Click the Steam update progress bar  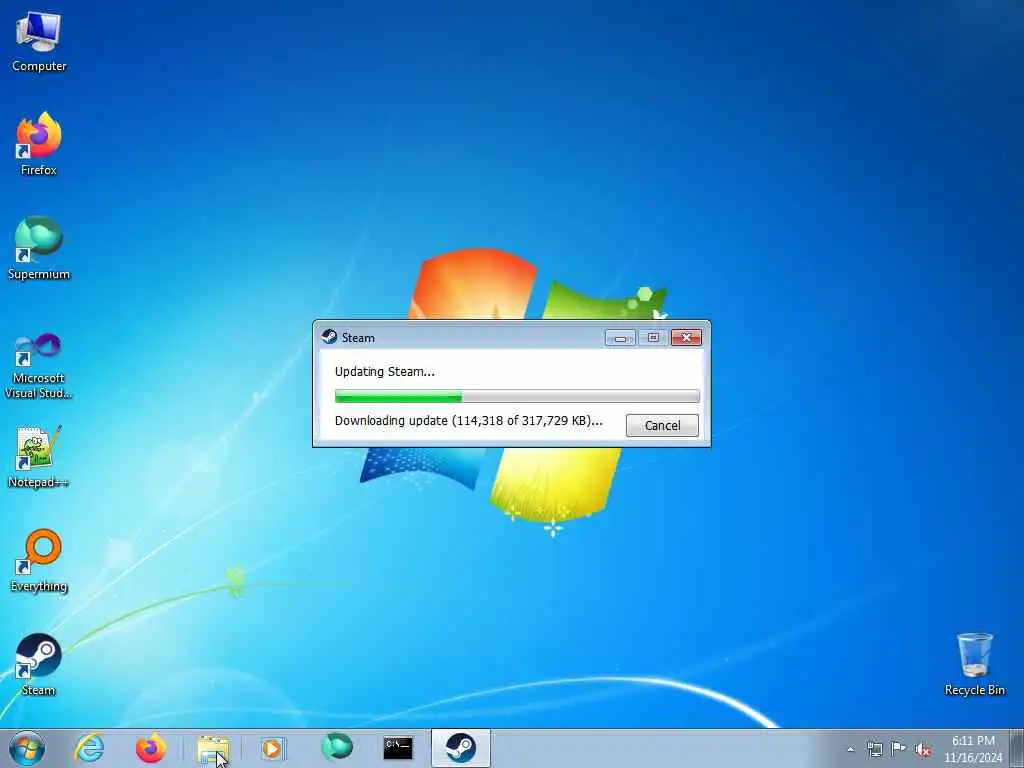tap(517, 396)
